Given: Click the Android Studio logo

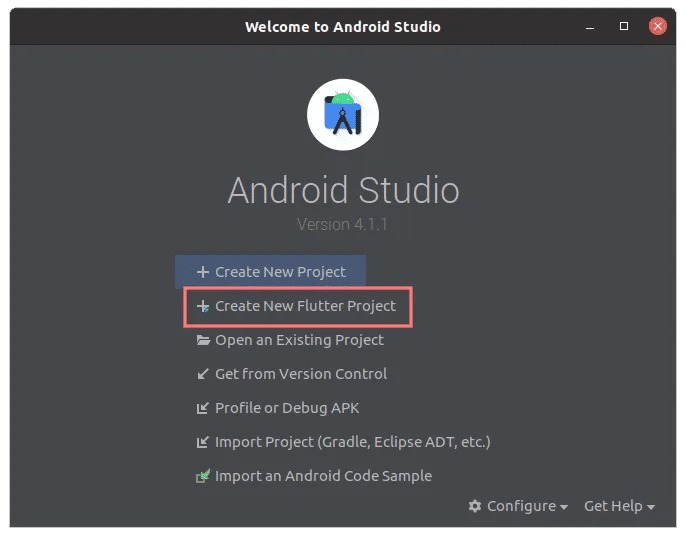Looking at the screenshot, I should [343, 115].
